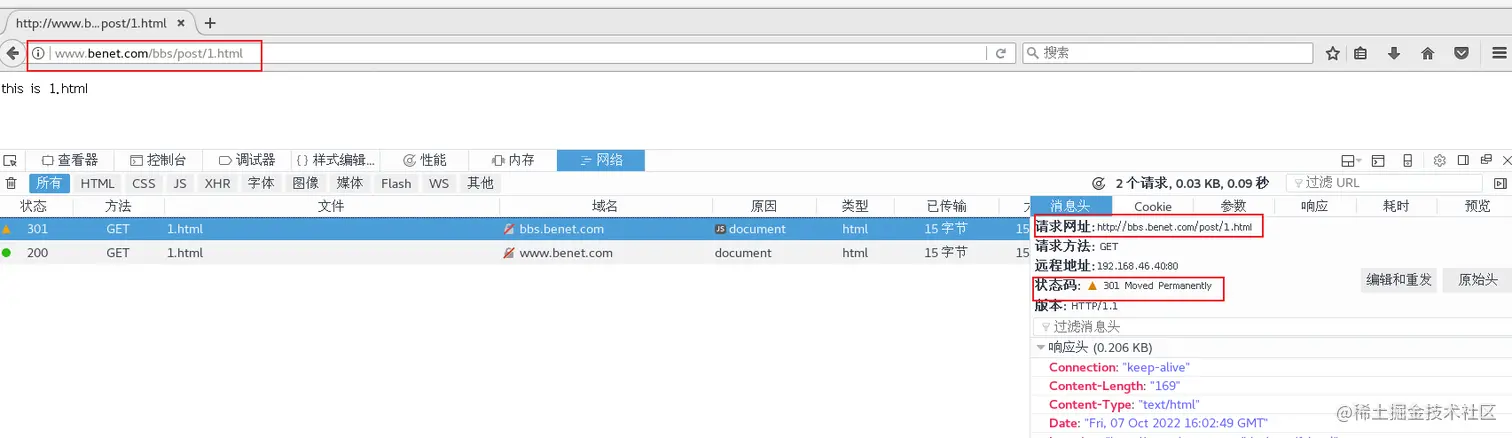The image size is (1512, 438).
Task: Open devtools settings gear icon
Action: [x=1440, y=160]
